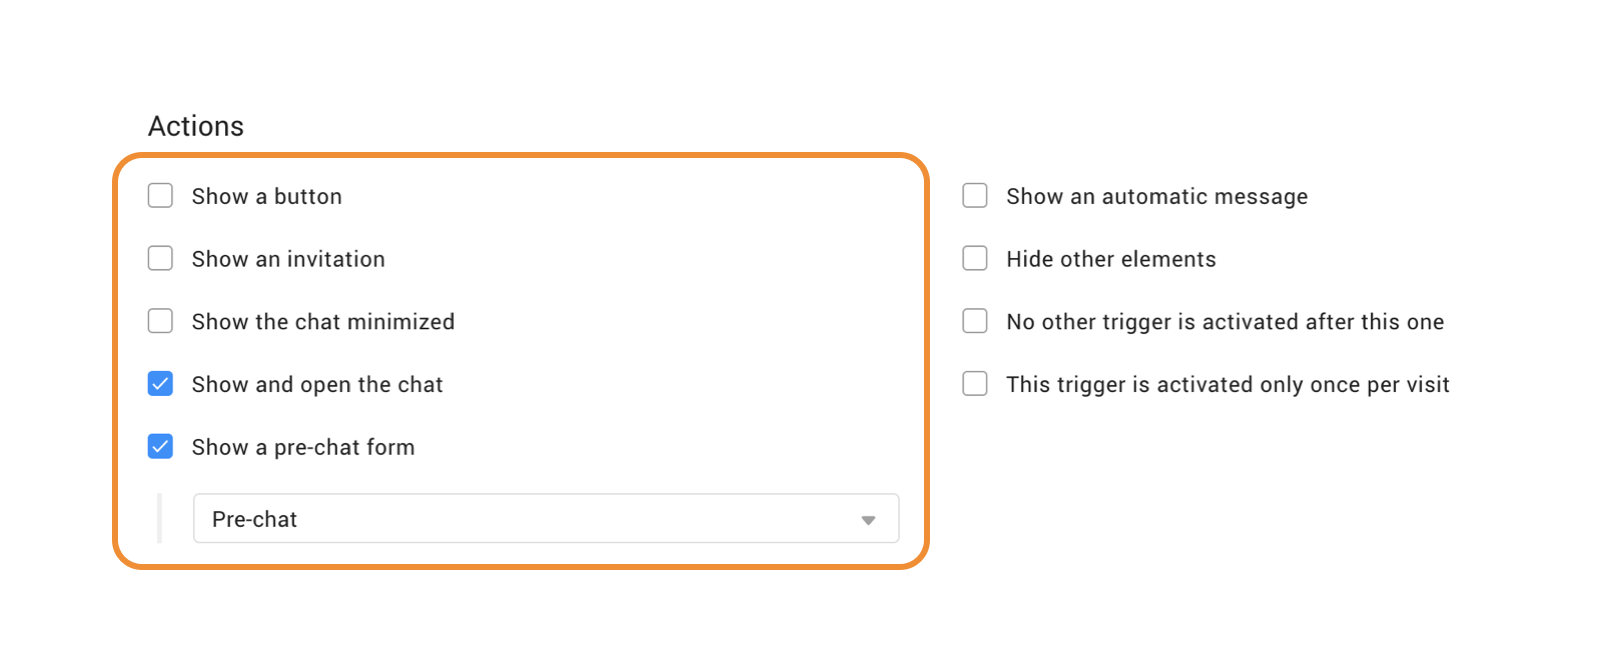Click the dropdown arrow of the Pre-chat selector
1600x666 pixels.
[x=868, y=520]
